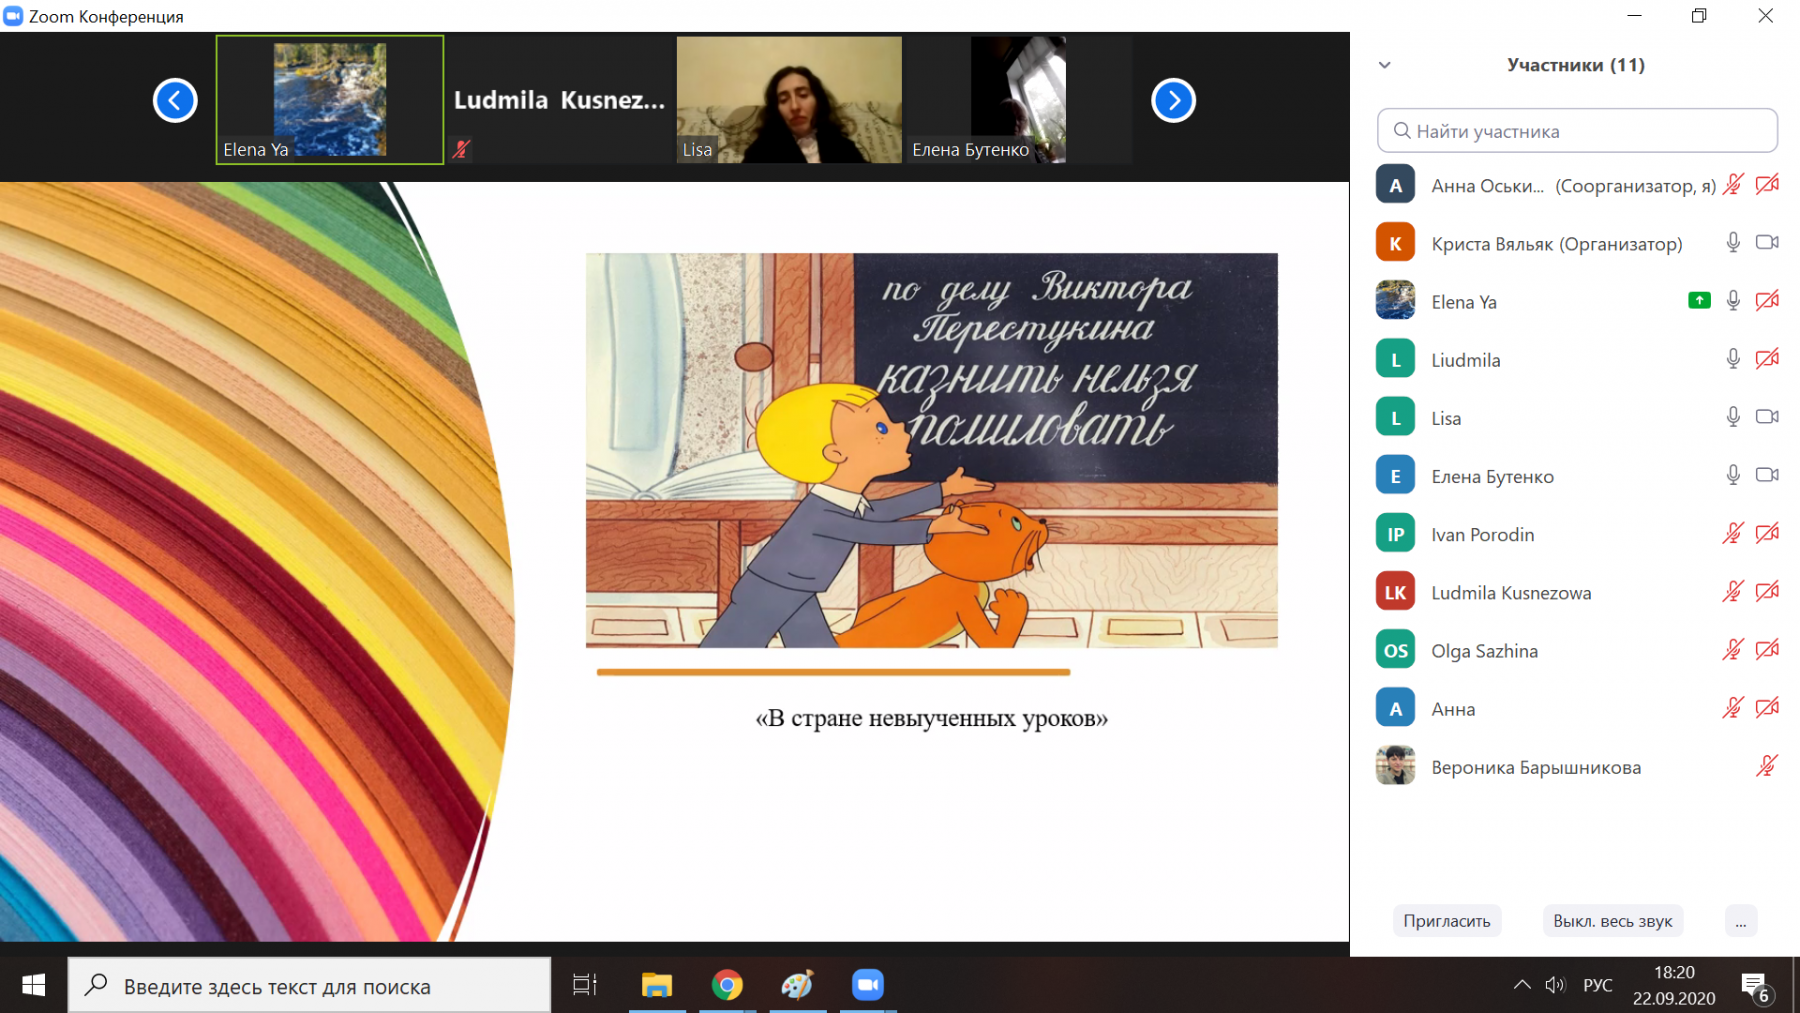Screen dimensions: 1800x1013
Task: Click the Zoom icon in the taskbar
Action: (x=867, y=985)
